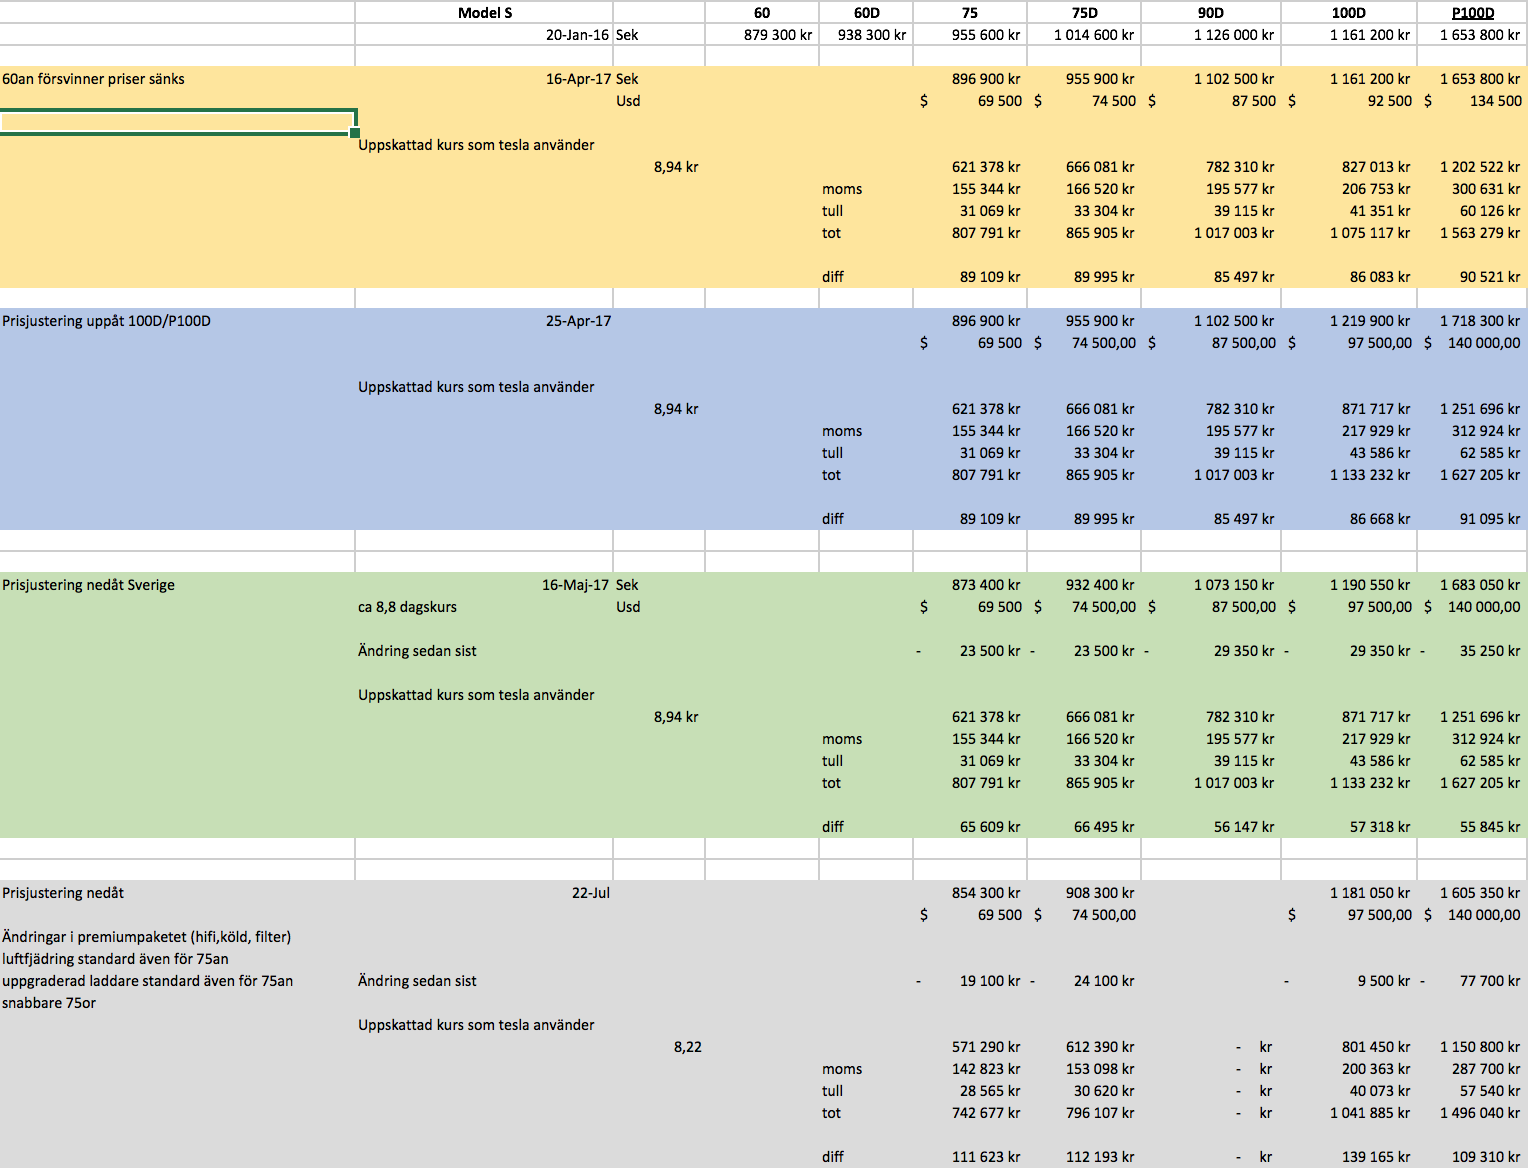Click the 'snabbare 75or' cell

pyautogui.click(x=49, y=1003)
